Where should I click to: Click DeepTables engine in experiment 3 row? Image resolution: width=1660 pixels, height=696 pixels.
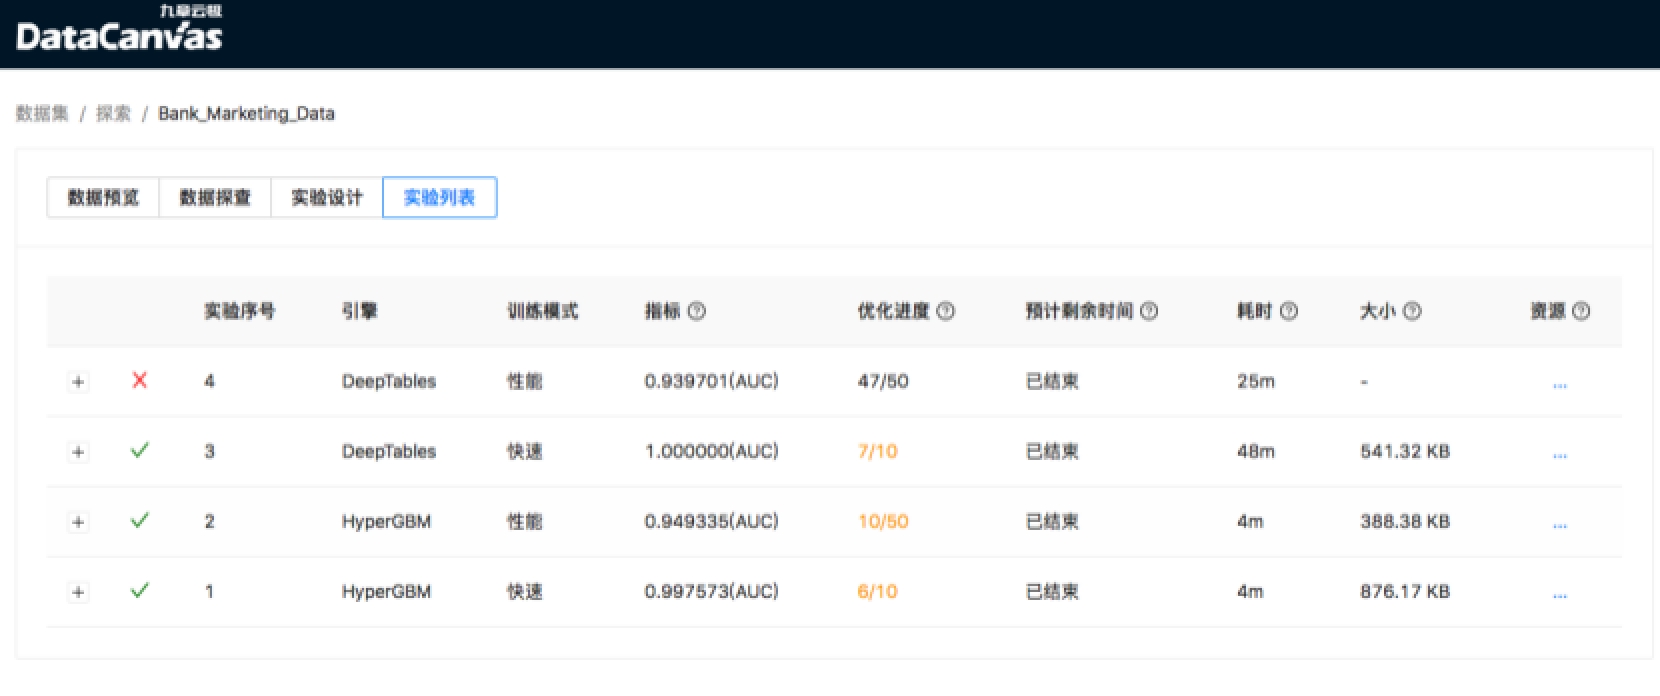(389, 451)
